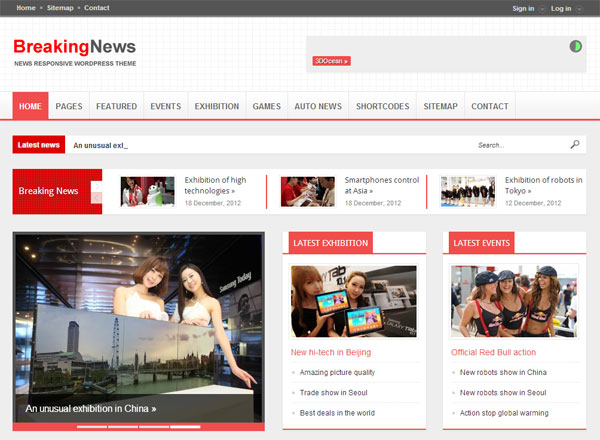Expand the Log in dropdown arrow
600x440 pixels.
(579, 8)
